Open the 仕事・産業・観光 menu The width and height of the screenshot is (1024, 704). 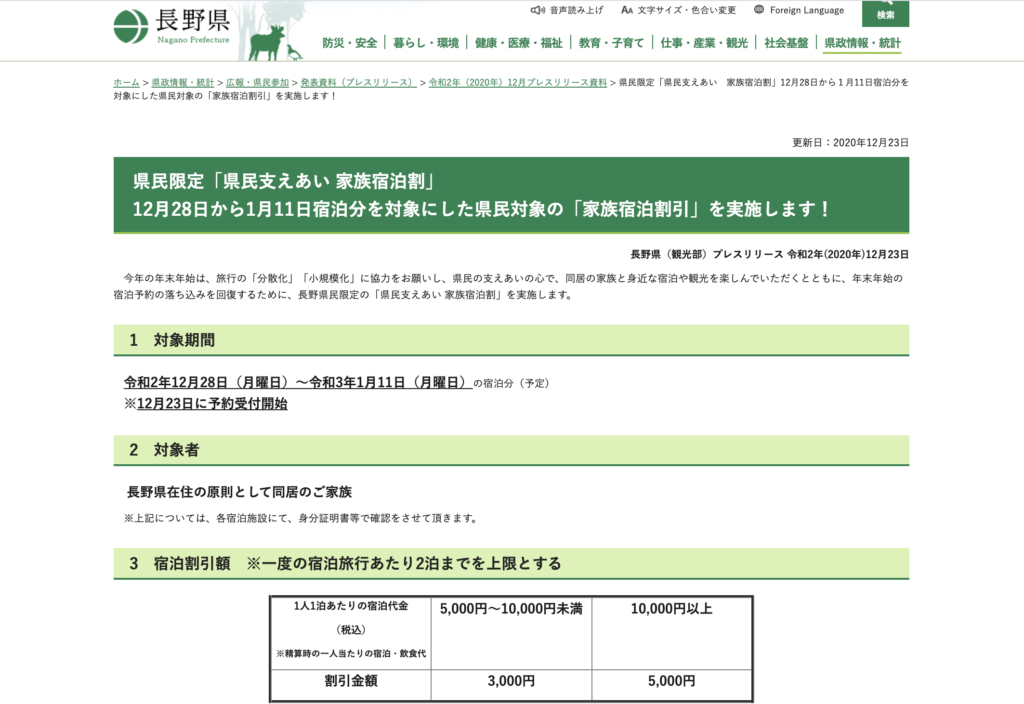point(704,43)
